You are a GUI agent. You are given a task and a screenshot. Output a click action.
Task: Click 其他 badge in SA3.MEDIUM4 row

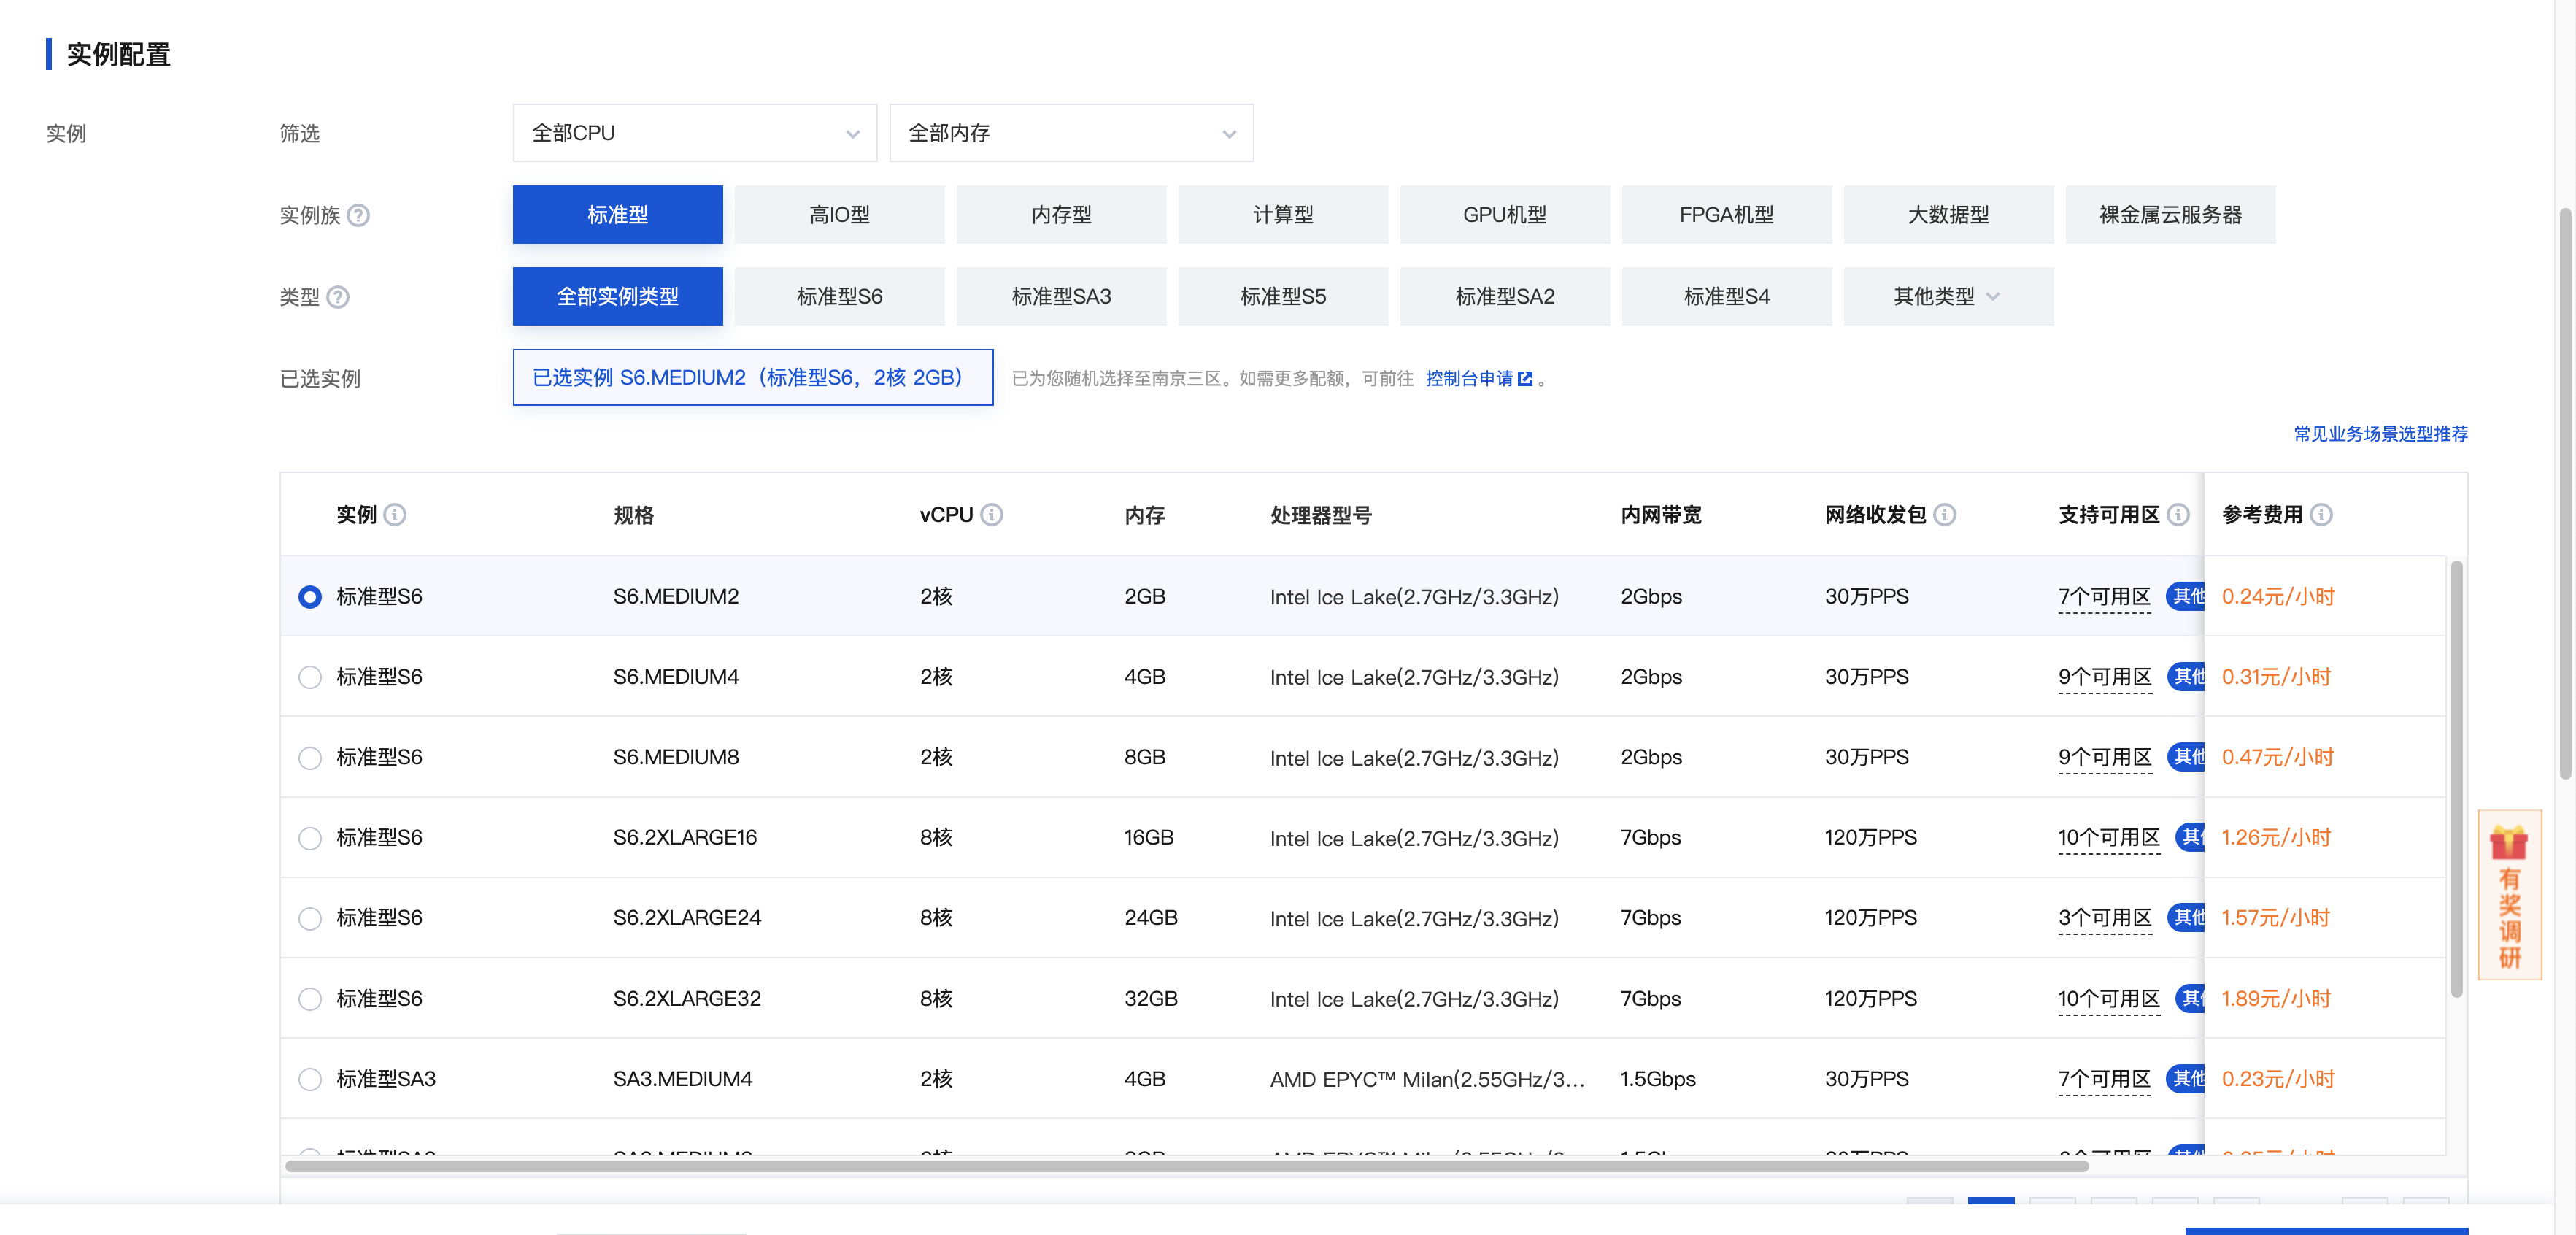click(x=2185, y=1079)
